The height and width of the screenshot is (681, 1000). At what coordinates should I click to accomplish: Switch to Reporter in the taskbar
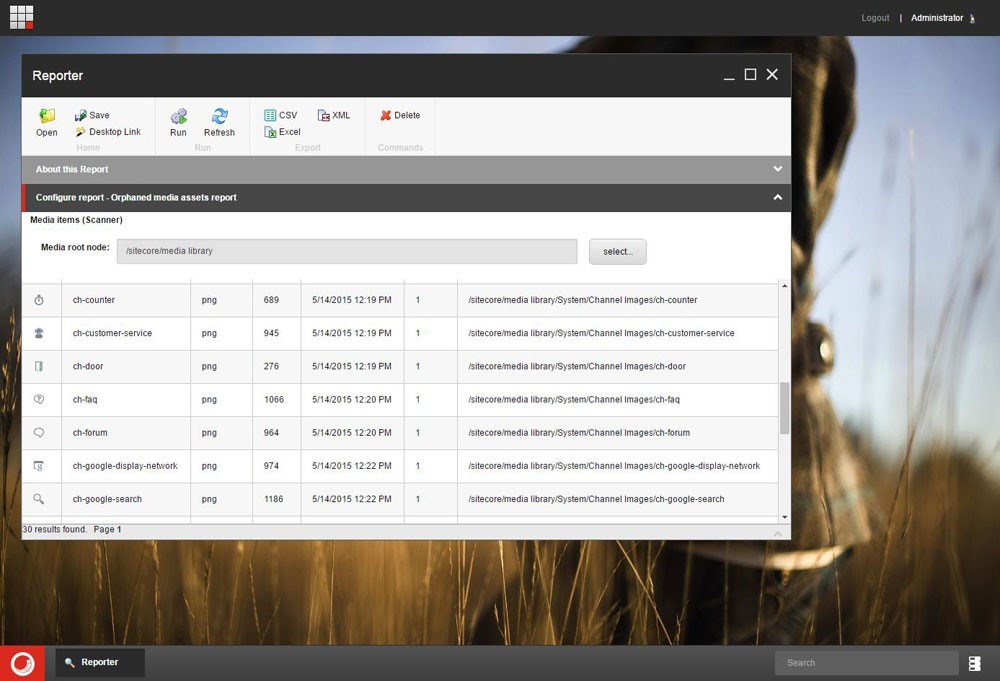pyautogui.click(x=99, y=662)
